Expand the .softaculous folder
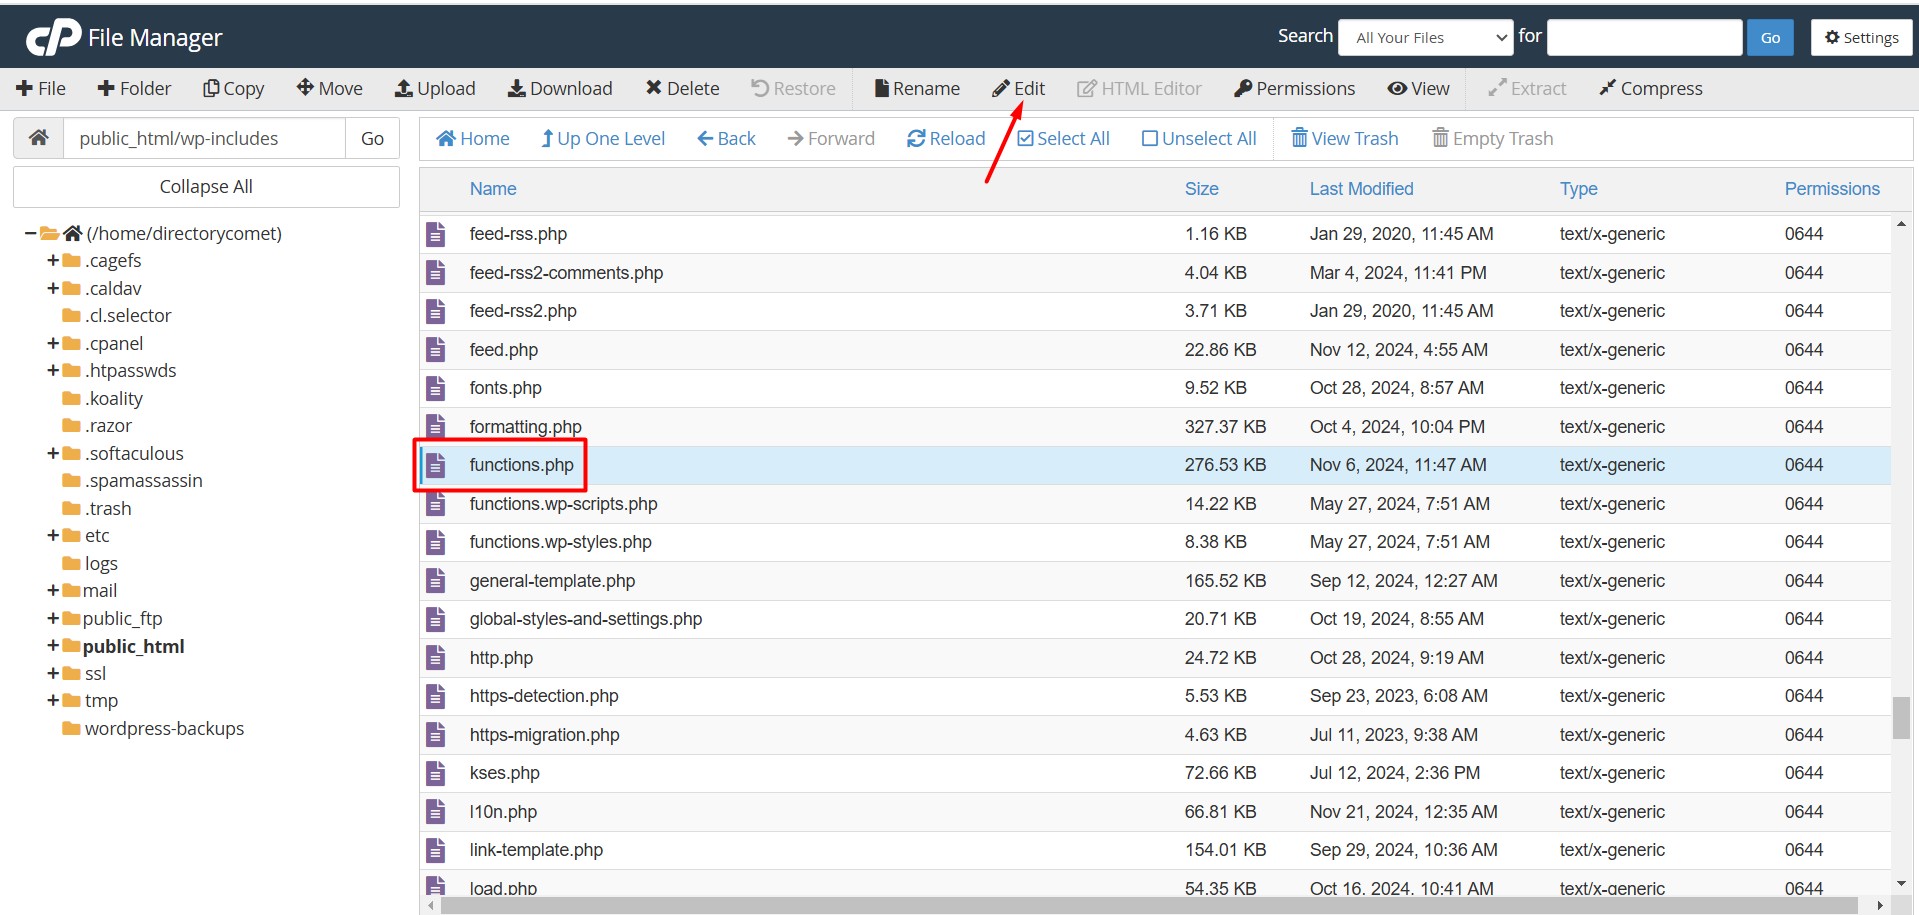This screenshot has height=915, width=1919. tap(53, 453)
